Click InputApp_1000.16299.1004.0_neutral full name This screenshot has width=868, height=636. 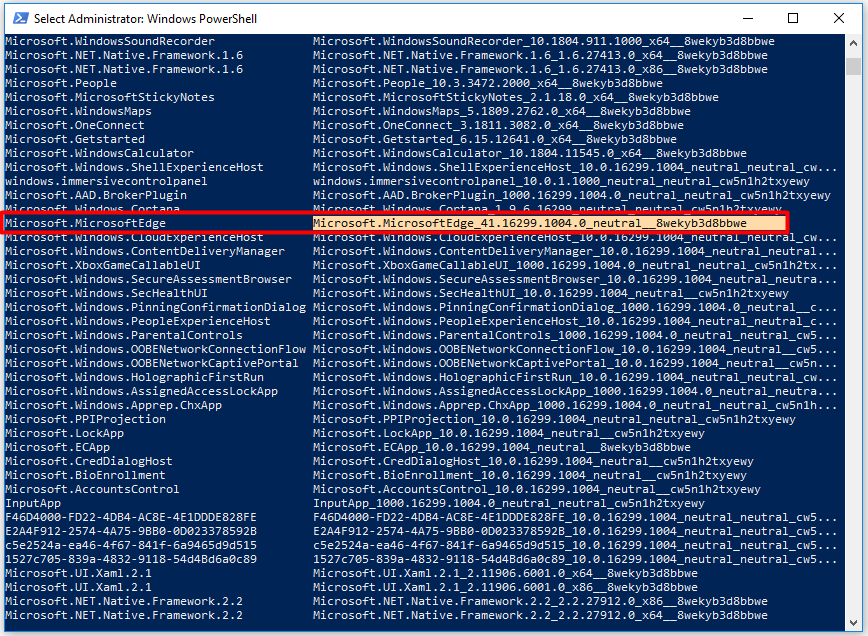tap(509, 503)
